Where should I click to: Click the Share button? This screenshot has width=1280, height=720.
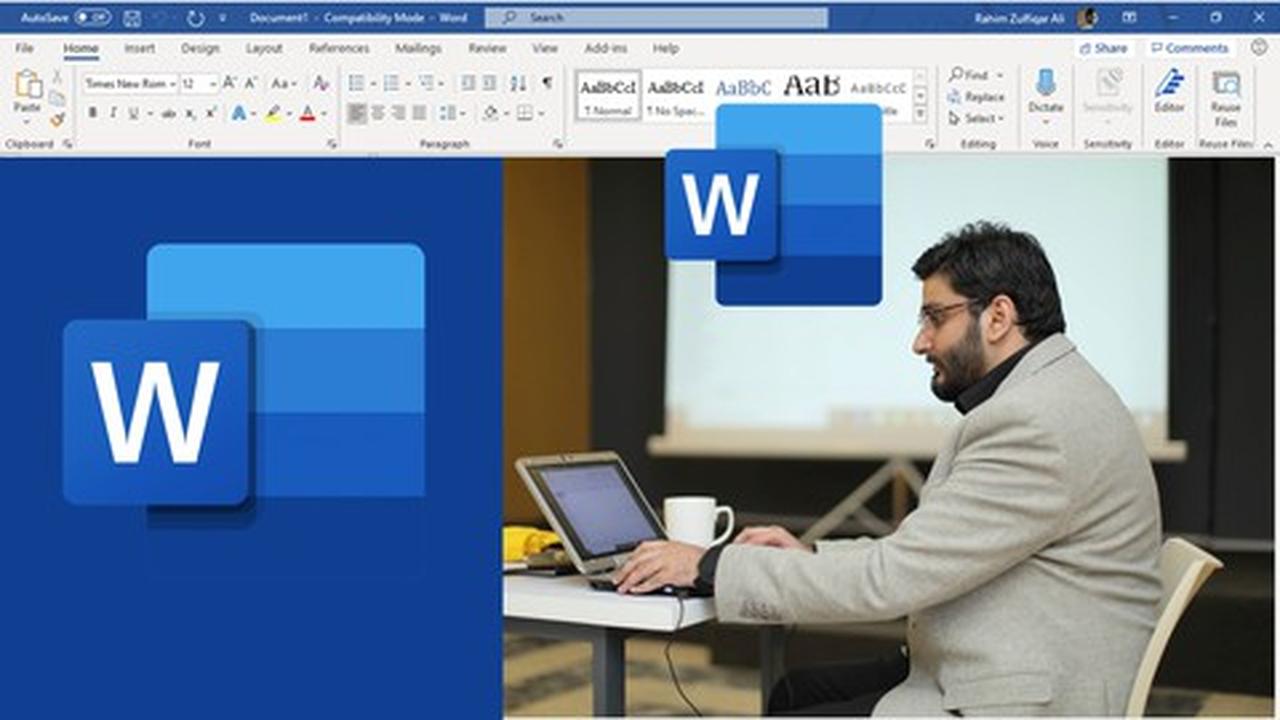coord(1104,48)
